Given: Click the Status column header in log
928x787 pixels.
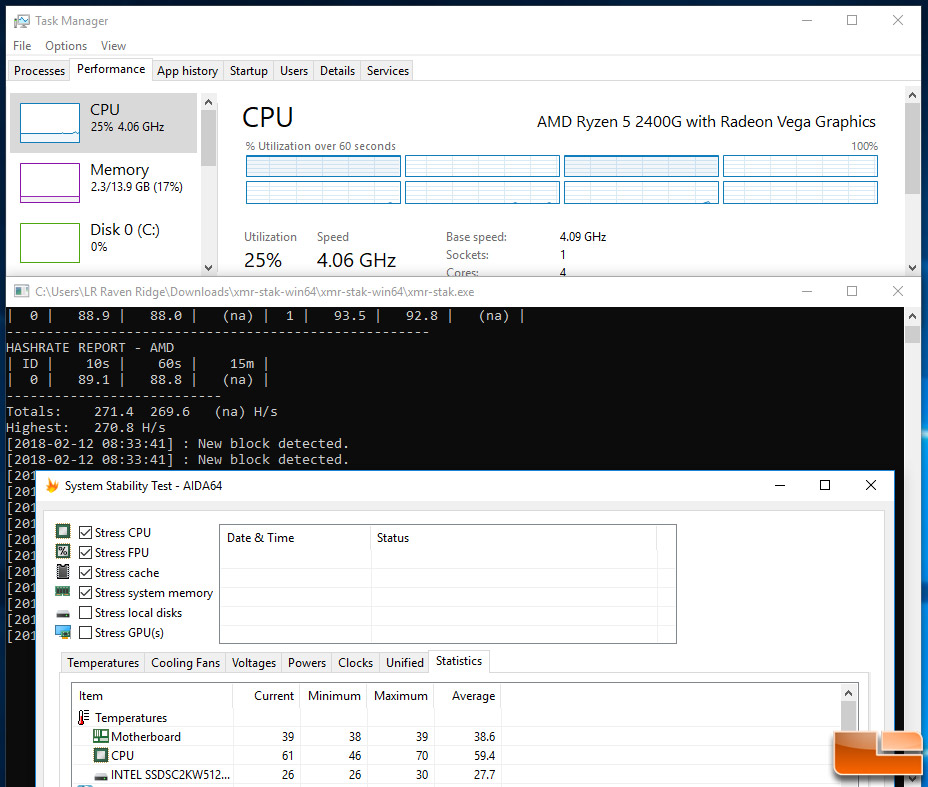Looking at the screenshot, I should tap(513, 538).
